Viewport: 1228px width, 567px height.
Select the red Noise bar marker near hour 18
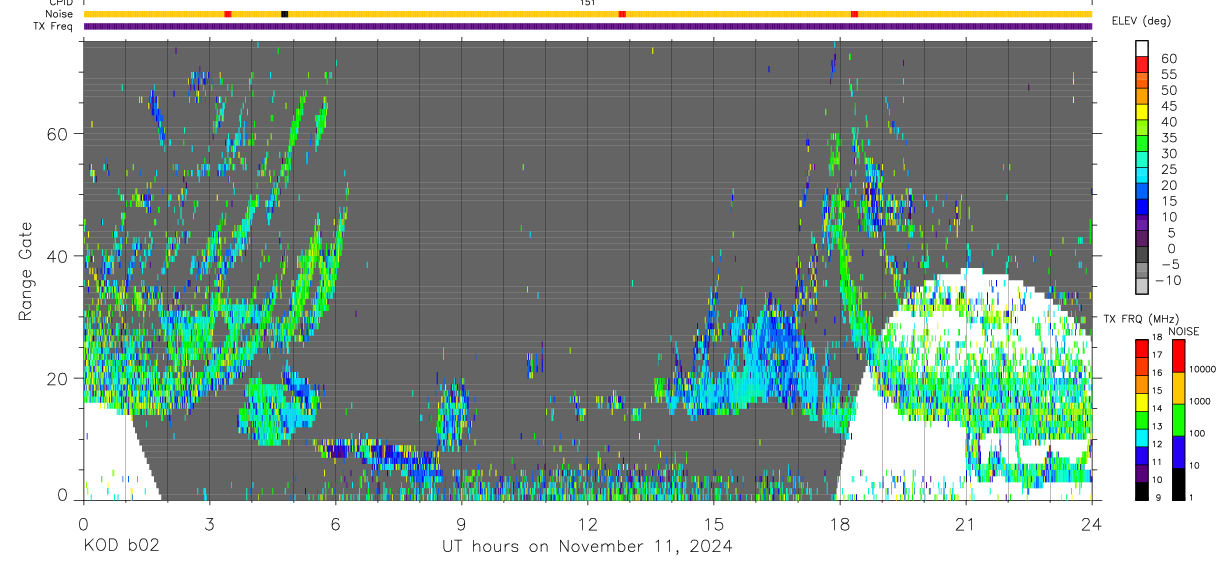tap(854, 14)
